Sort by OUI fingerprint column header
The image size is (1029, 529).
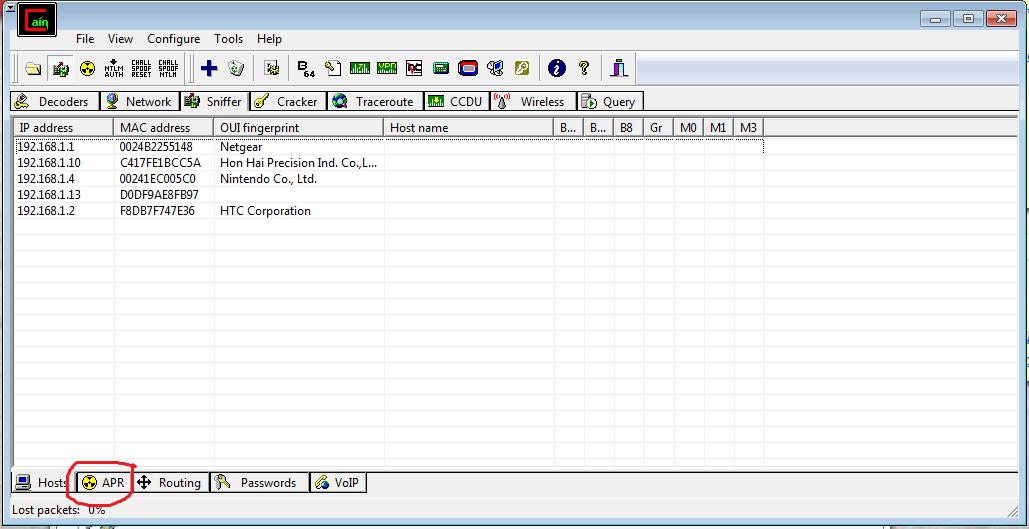click(299, 128)
